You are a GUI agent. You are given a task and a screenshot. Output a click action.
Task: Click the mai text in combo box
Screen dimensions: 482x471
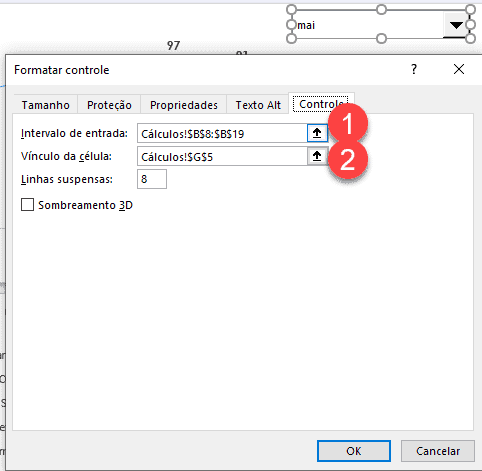[306, 25]
